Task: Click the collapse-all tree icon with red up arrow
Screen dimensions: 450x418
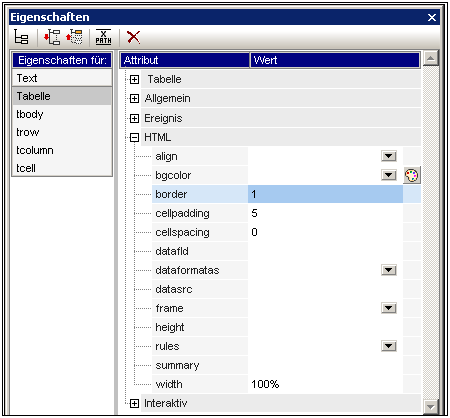Action: tap(74, 37)
